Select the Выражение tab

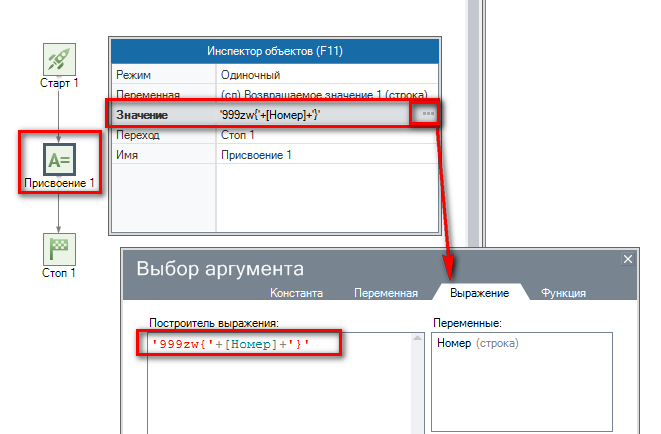tap(479, 293)
